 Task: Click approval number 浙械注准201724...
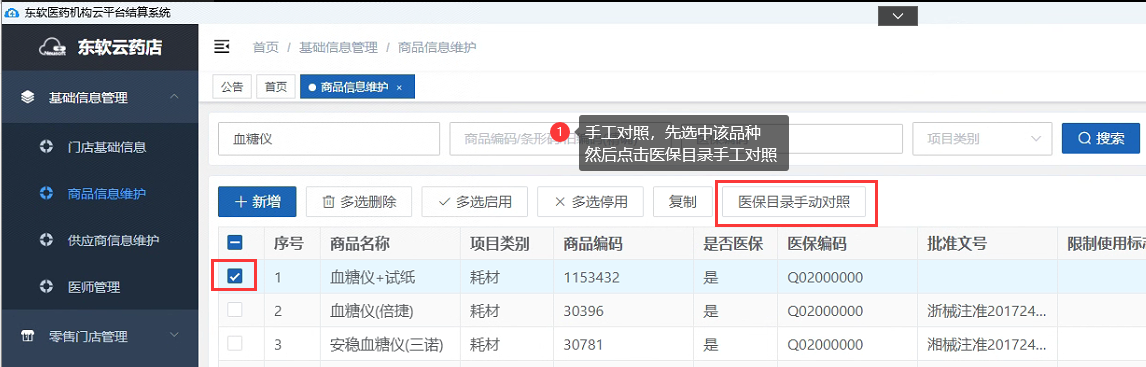986,311
